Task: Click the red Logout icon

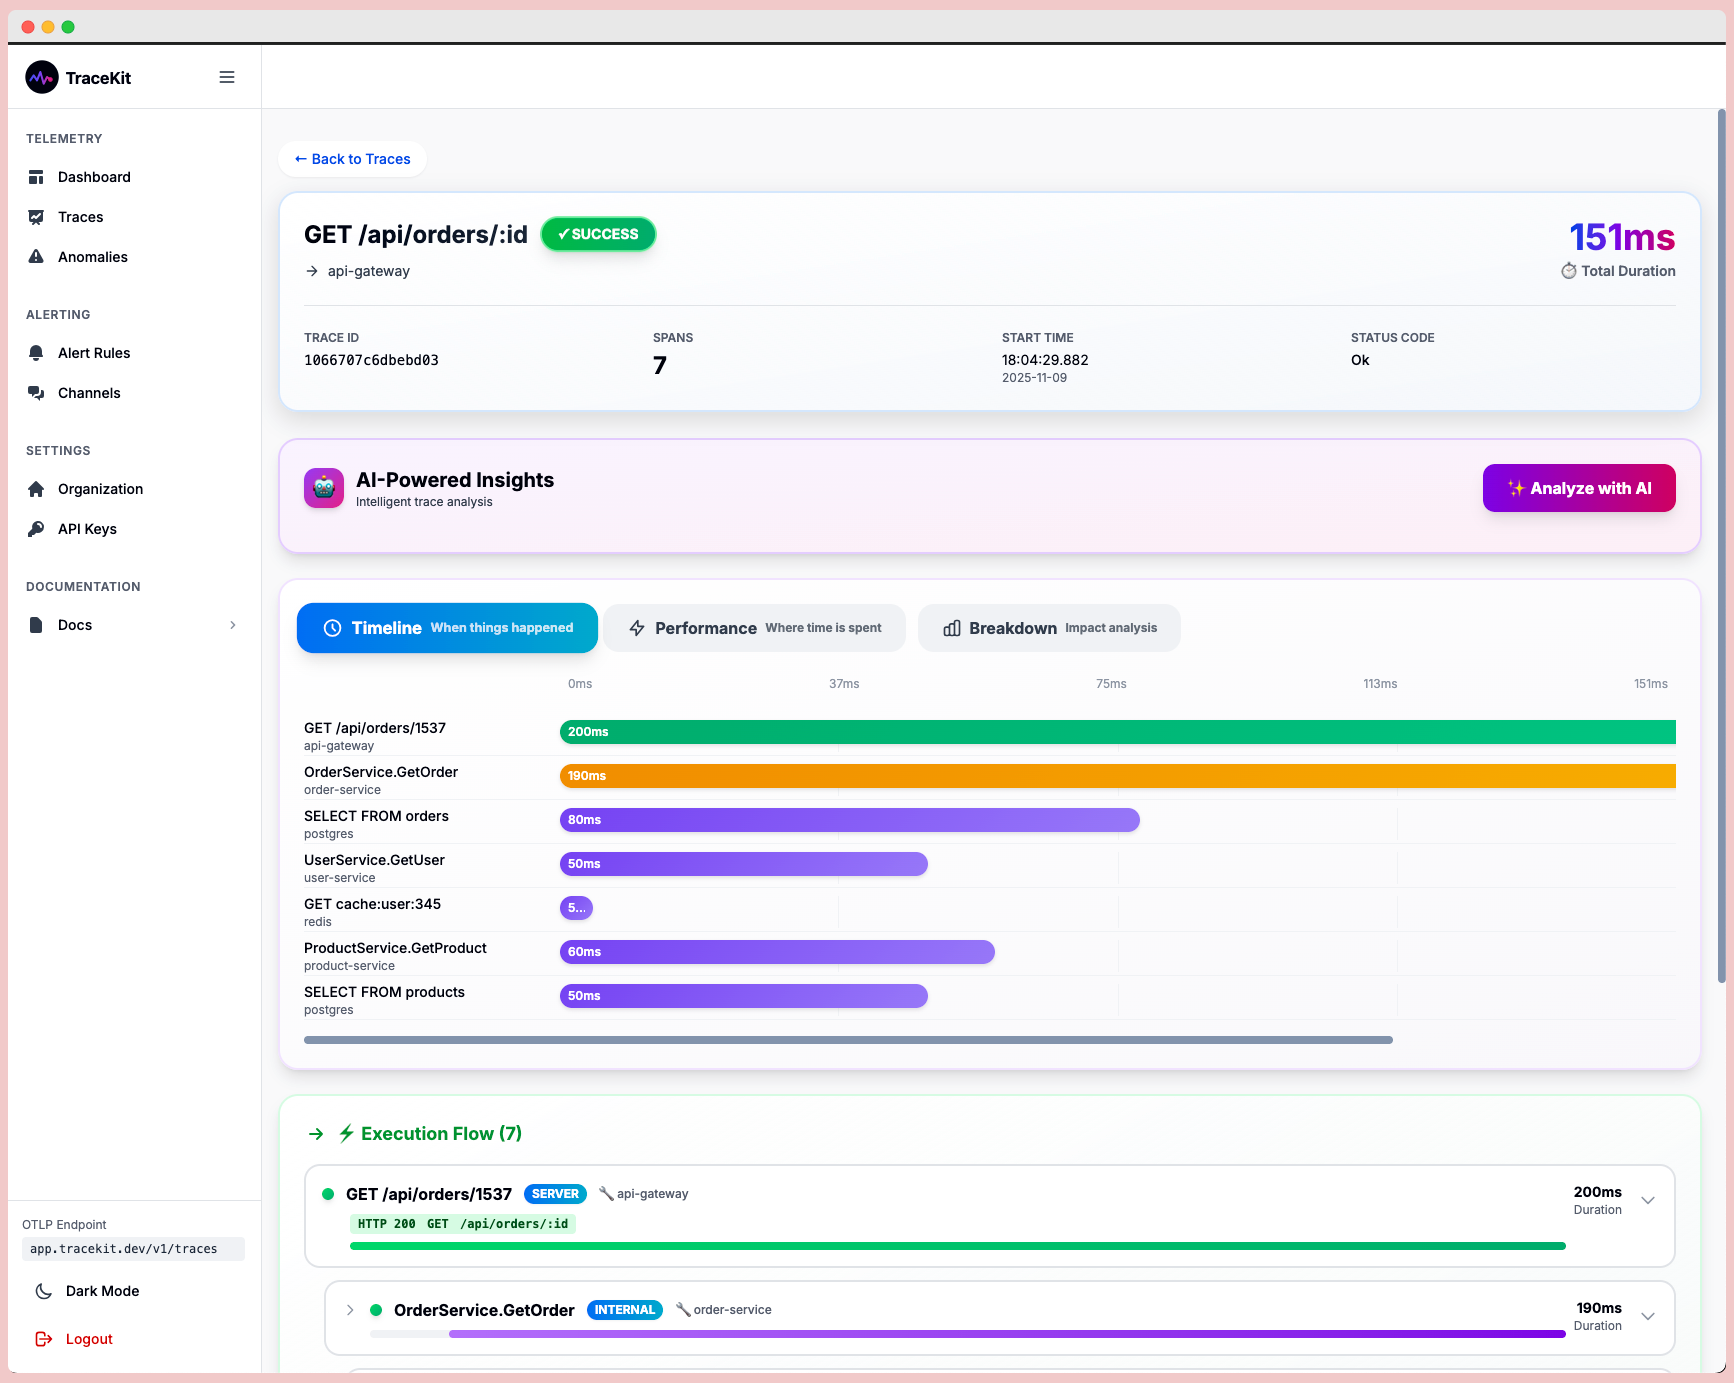Action: tap(42, 1339)
